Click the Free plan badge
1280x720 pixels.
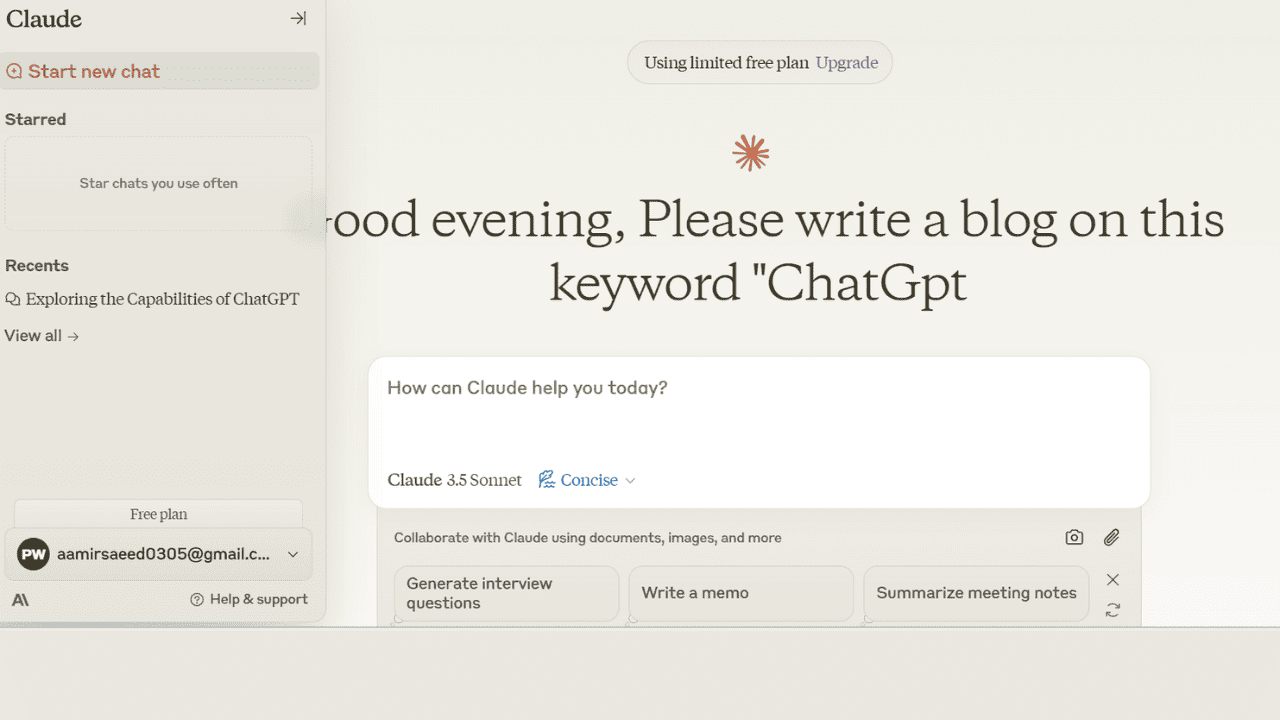pyautogui.click(x=158, y=514)
